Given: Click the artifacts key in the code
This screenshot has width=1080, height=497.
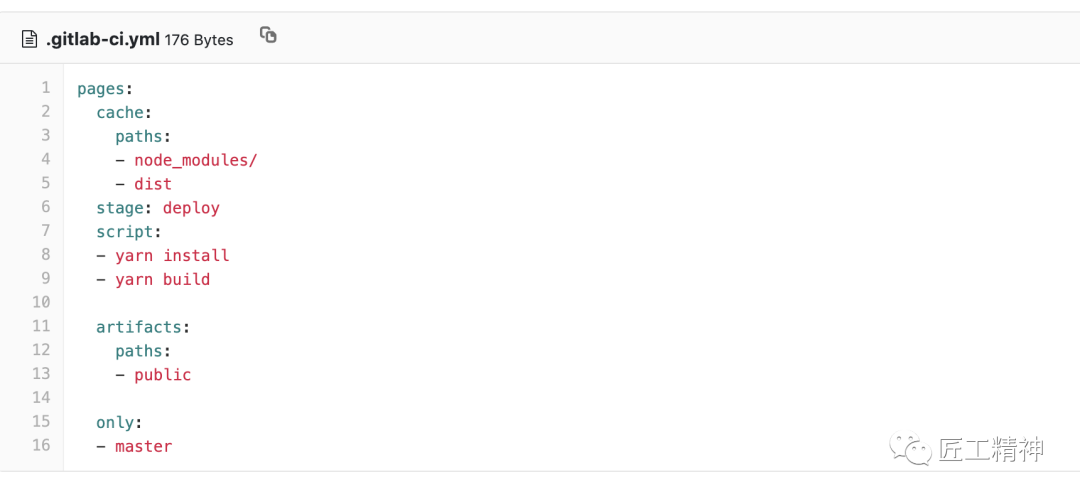Looking at the screenshot, I should (138, 327).
